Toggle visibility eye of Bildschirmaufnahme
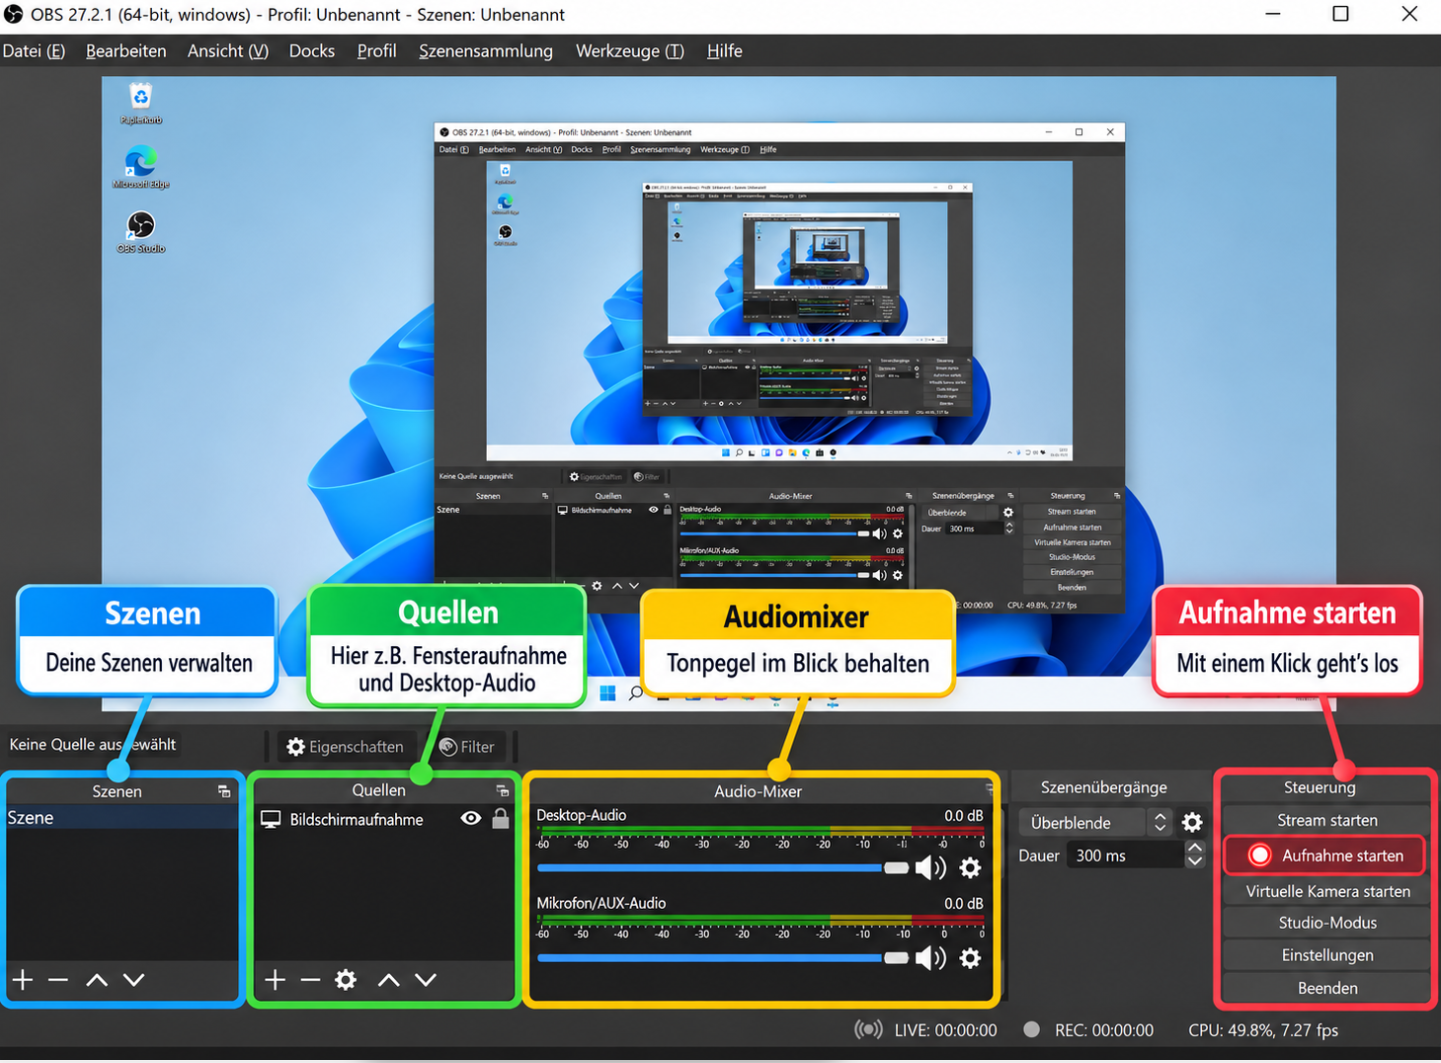 (x=471, y=819)
